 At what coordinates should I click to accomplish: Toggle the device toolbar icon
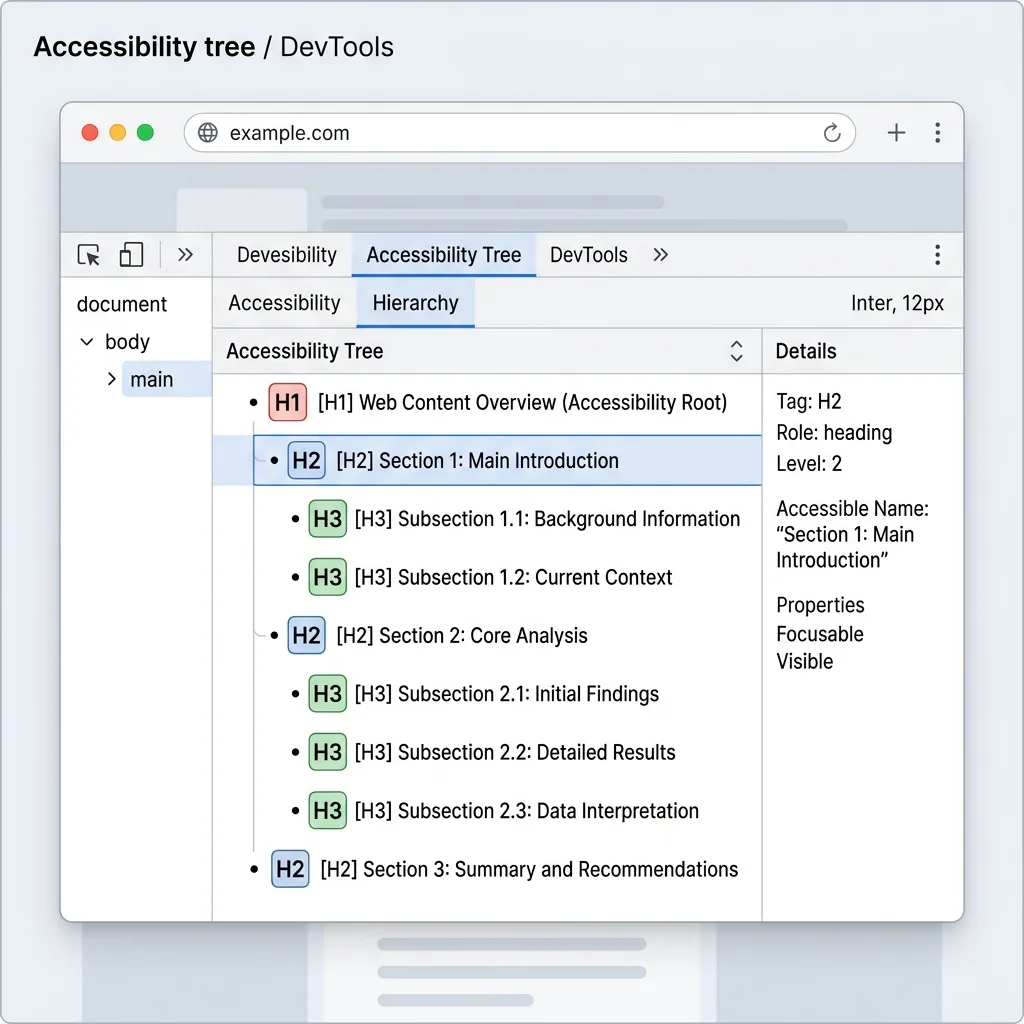pos(131,255)
